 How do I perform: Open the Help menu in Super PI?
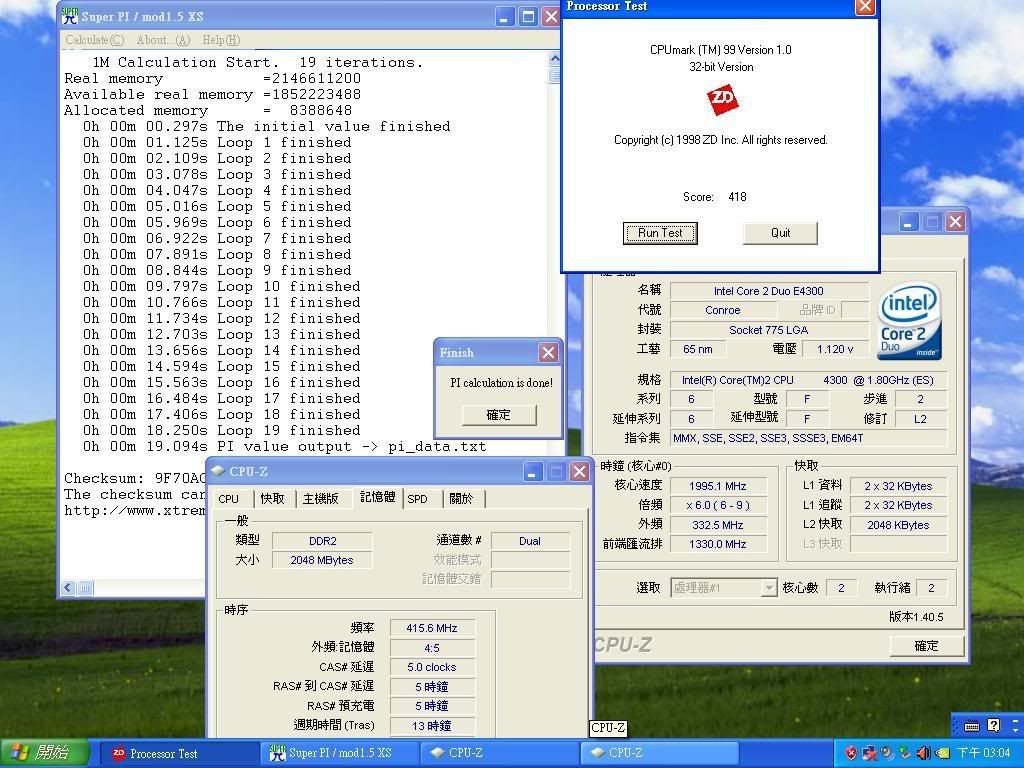coord(220,40)
